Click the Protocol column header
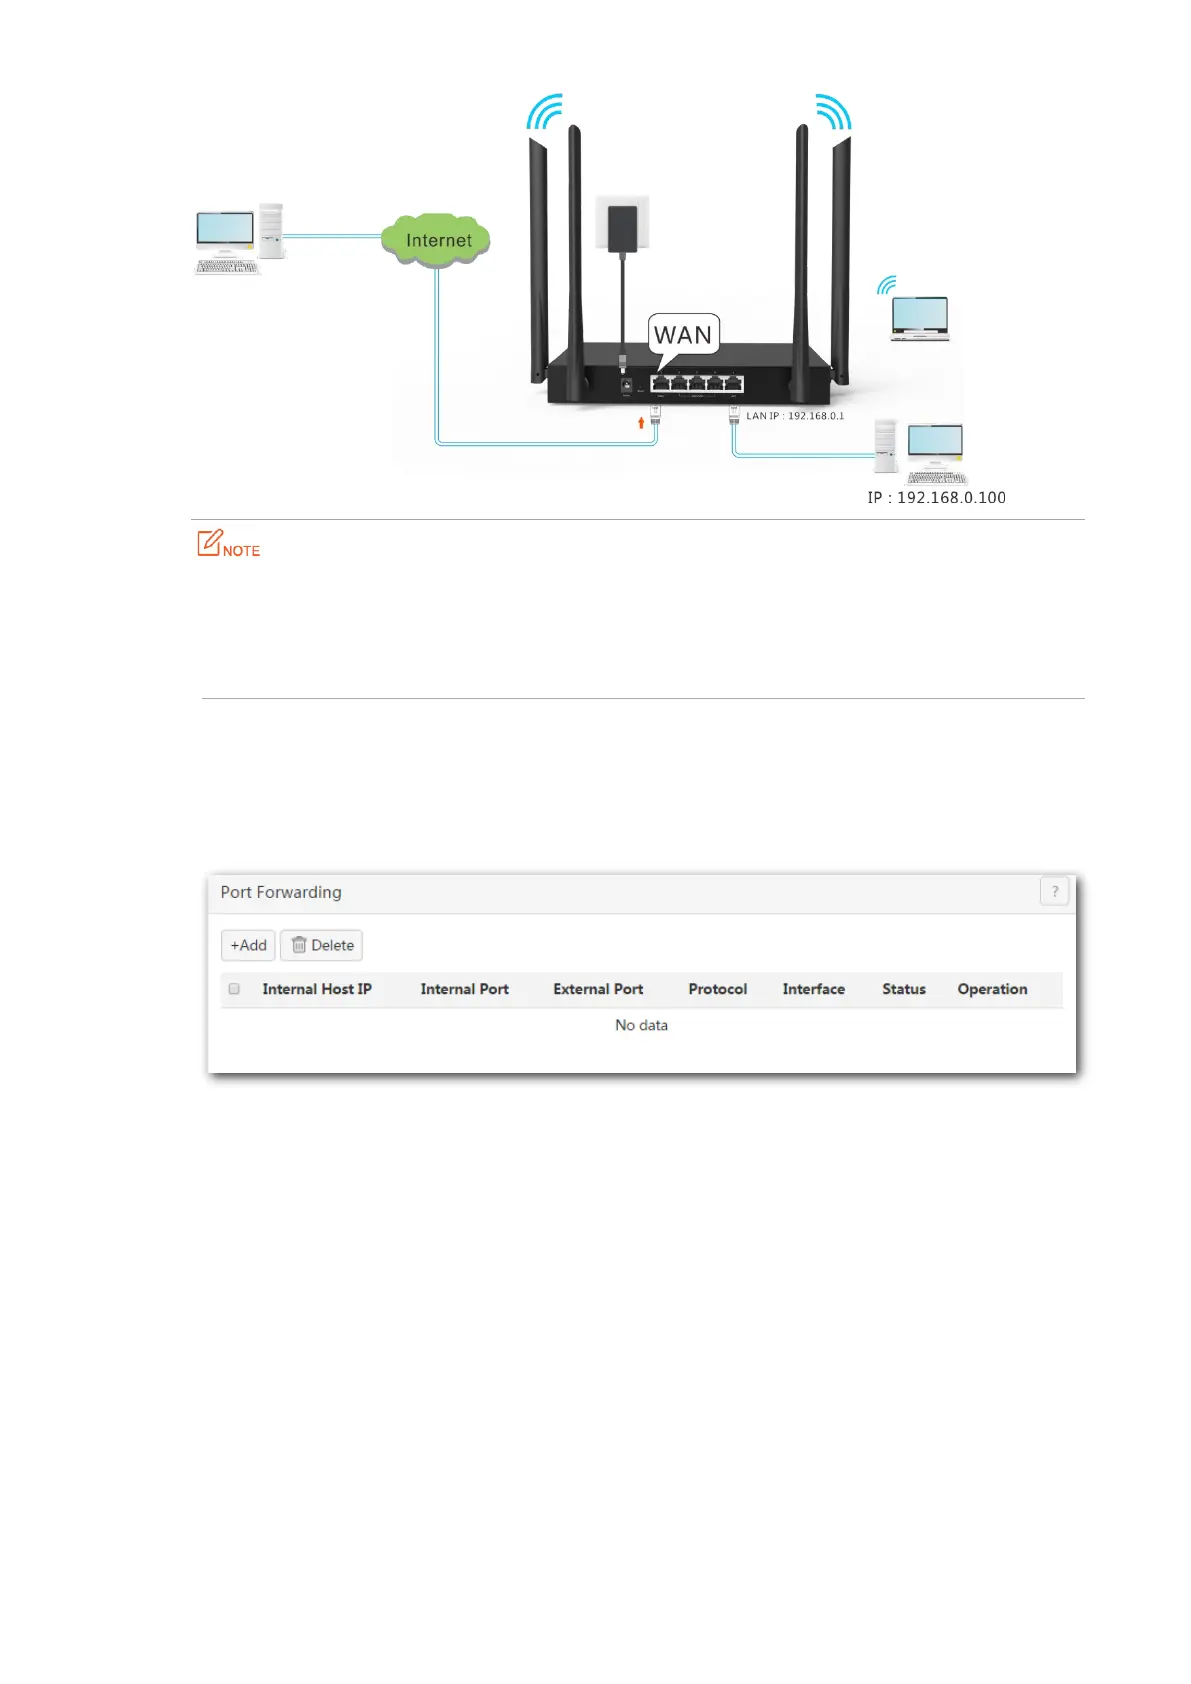The image size is (1191, 1684). tap(717, 989)
